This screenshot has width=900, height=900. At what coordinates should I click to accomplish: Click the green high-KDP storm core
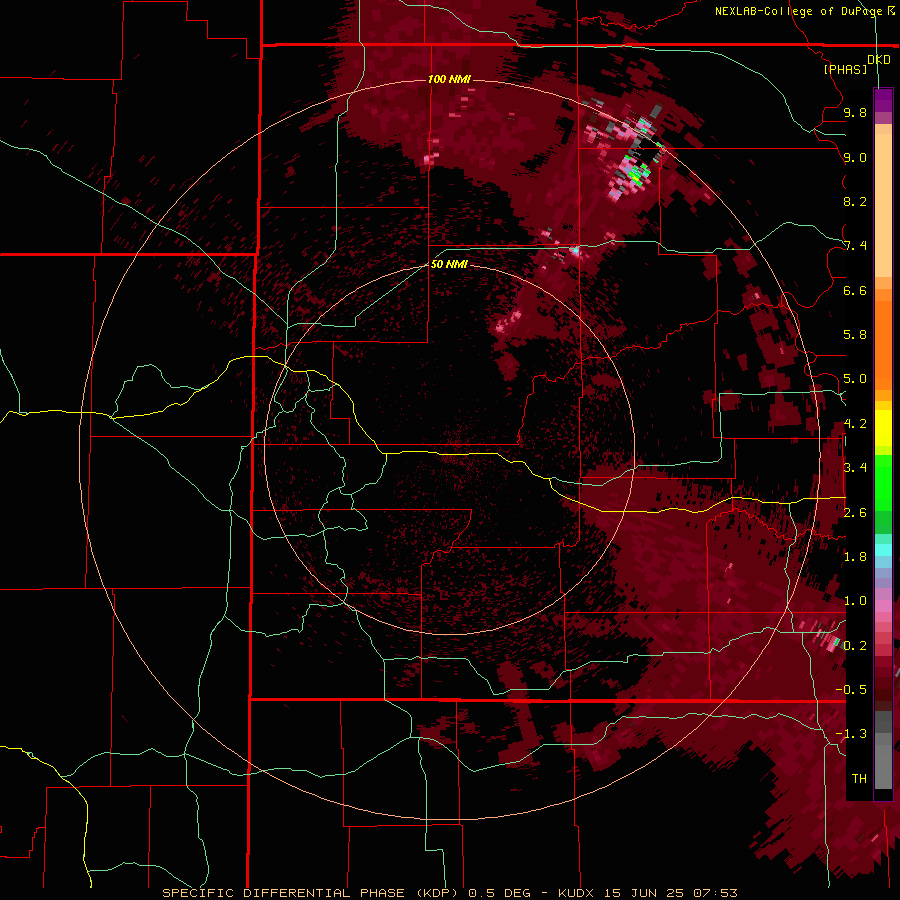636,172
